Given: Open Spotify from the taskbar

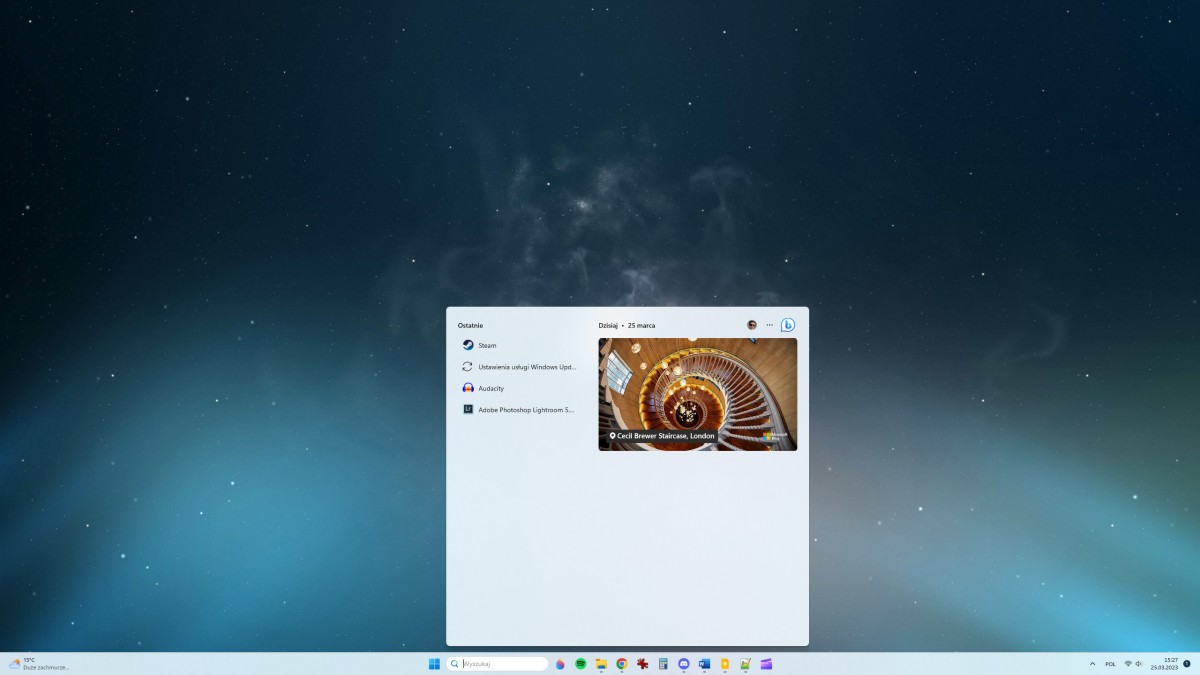Looking at the screenshot, I should (581, 663).
